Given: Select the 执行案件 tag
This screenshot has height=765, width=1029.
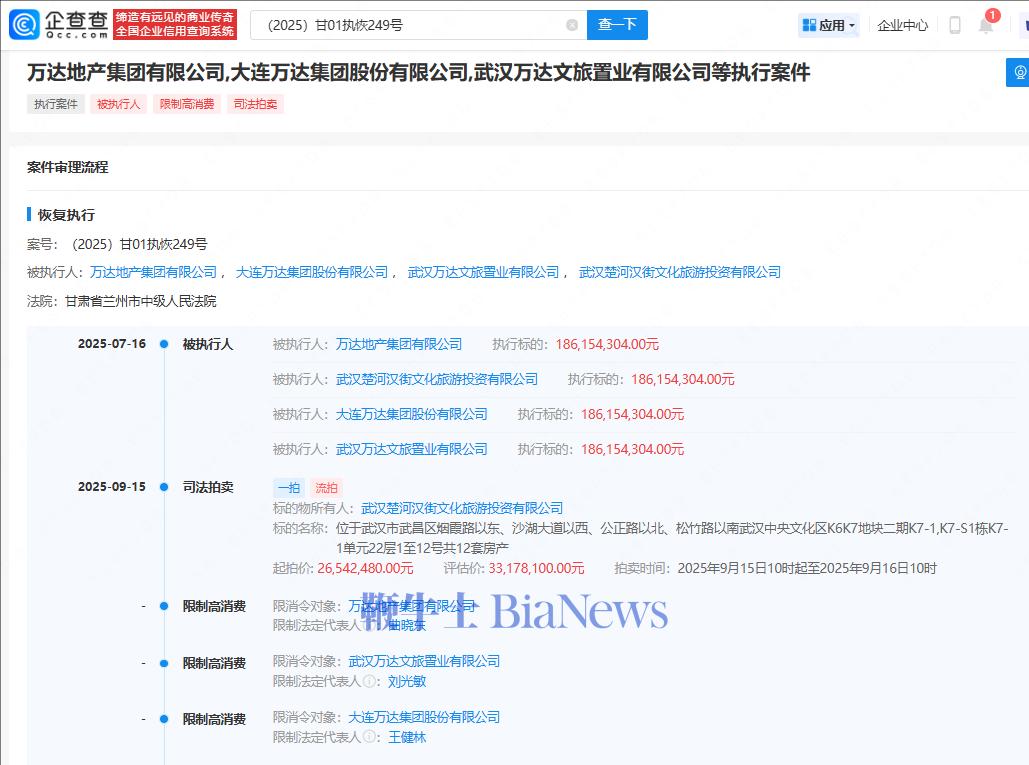Looking at the screenshot, I should [x=56, y=104].
